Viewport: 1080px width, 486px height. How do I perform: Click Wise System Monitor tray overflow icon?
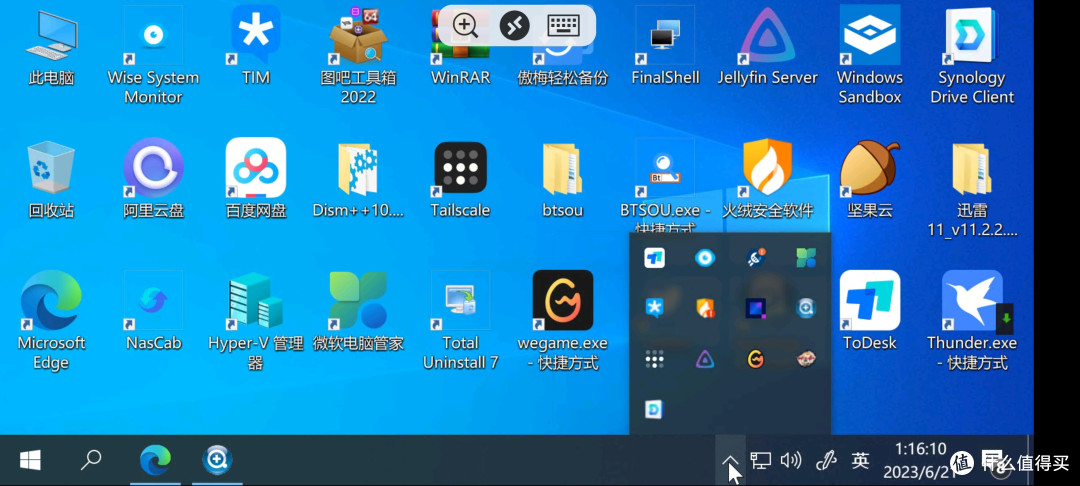[x=705, y=257]
